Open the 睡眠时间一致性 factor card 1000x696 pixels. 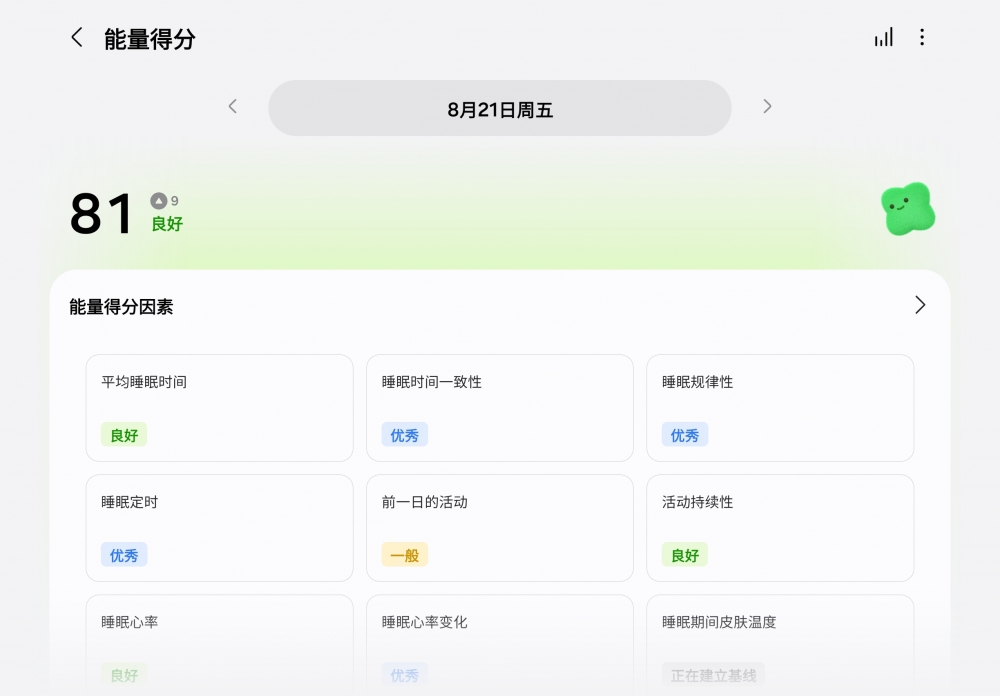click(499, 408)
